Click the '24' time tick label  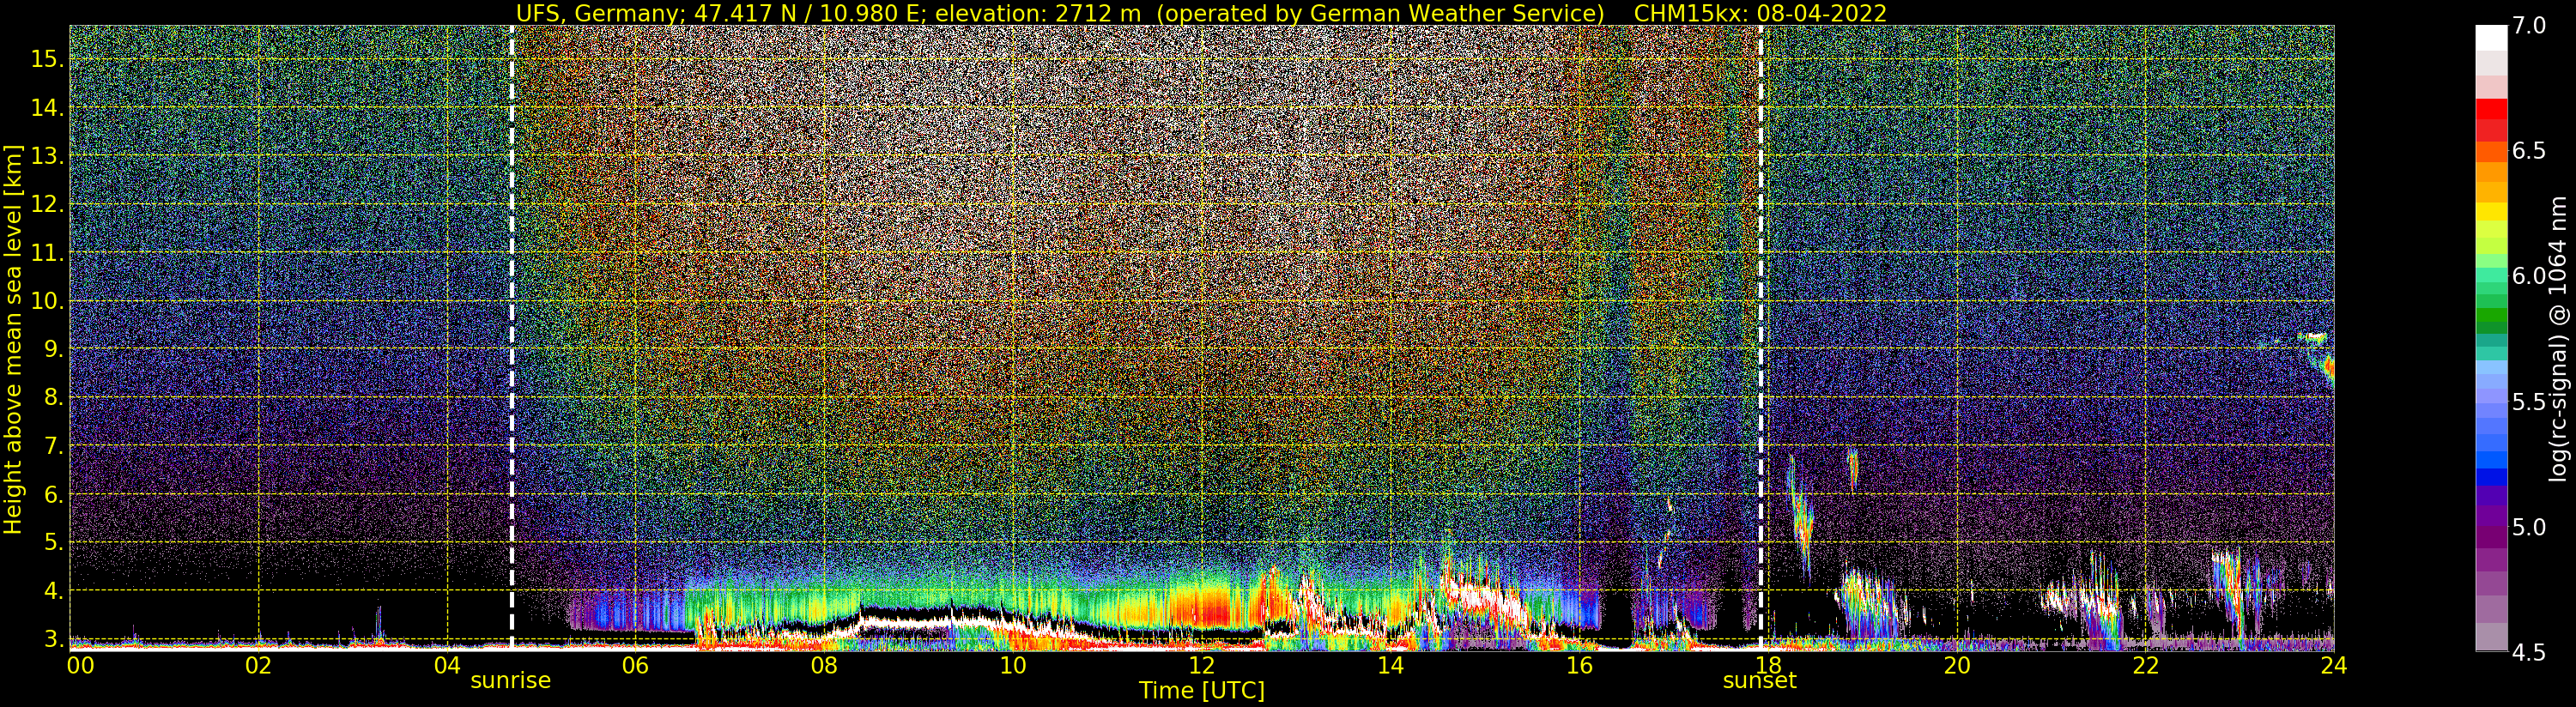coord(2333,665)
